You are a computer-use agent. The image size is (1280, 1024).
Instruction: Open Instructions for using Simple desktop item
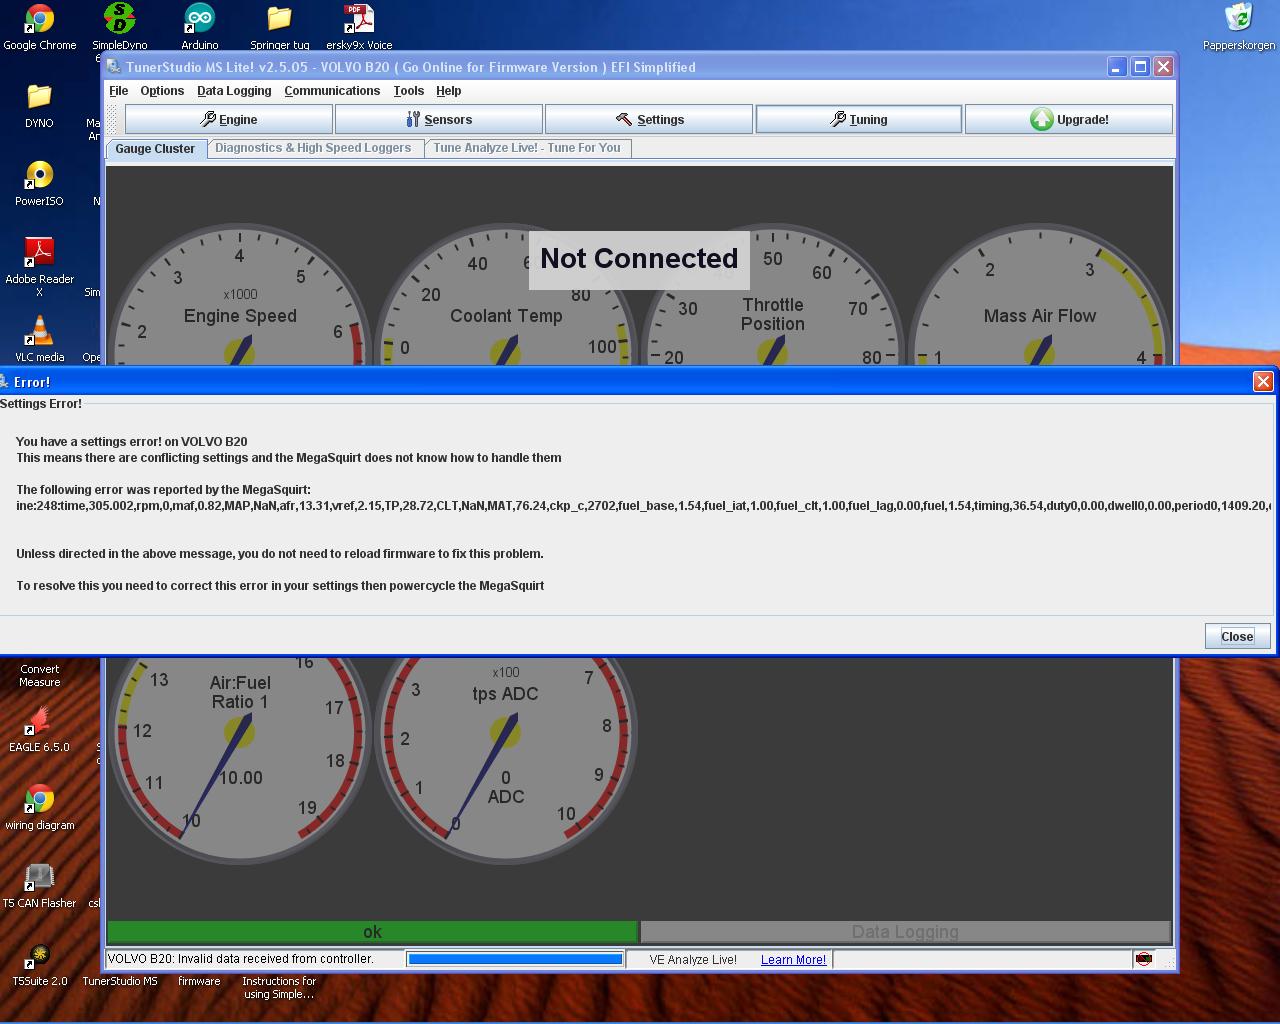[x=279, y=987]
